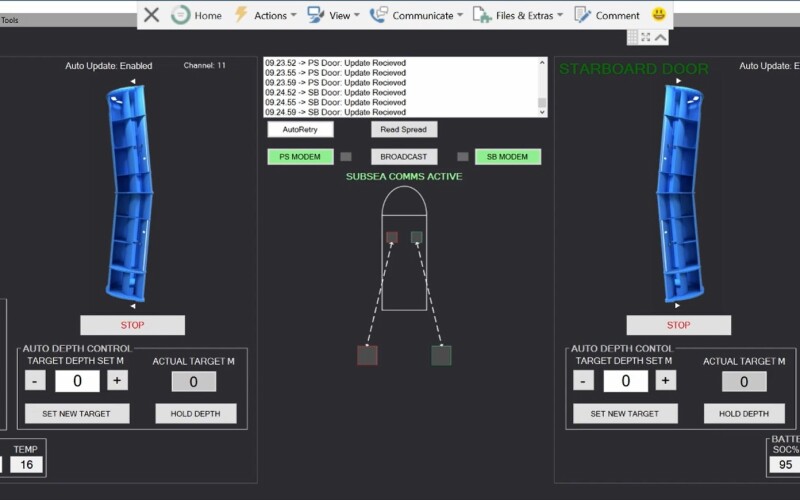Click the fullscreen arrows icon under toolbar
The height and width of the screenshot is (500, 800).
pyautogui.click(x=646, y=37)
